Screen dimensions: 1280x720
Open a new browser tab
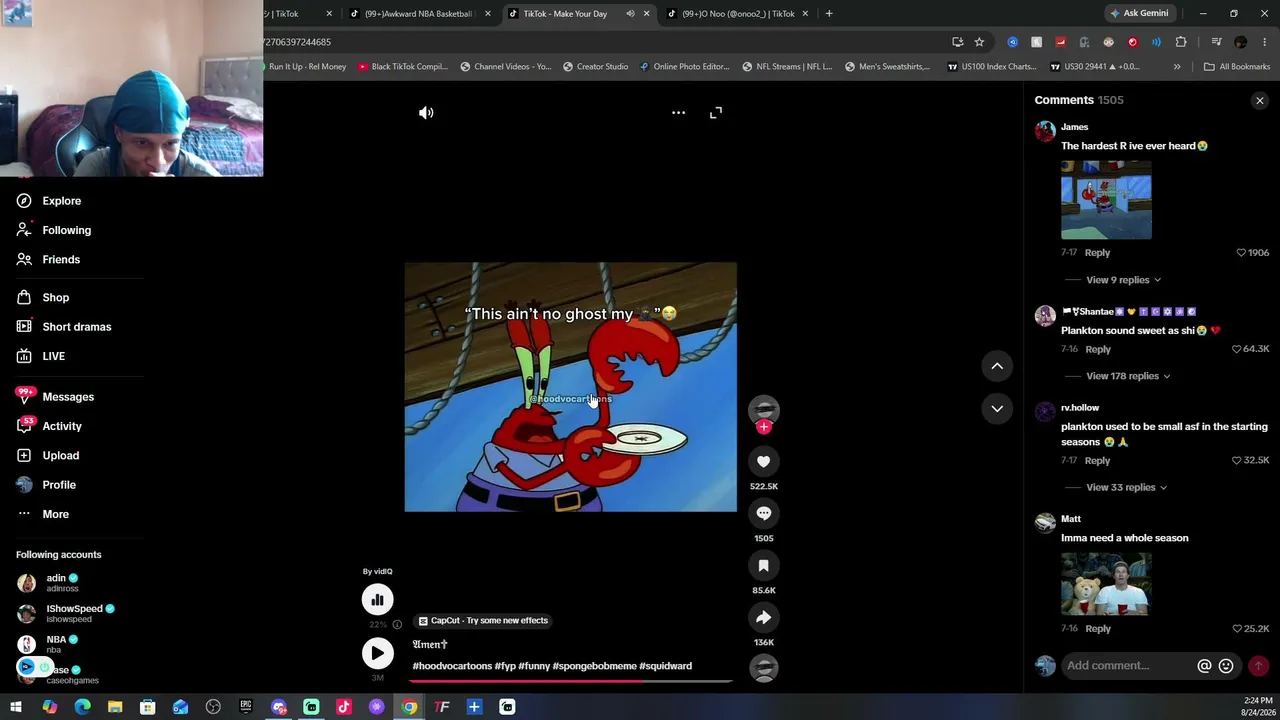click(x=829, y=14)
